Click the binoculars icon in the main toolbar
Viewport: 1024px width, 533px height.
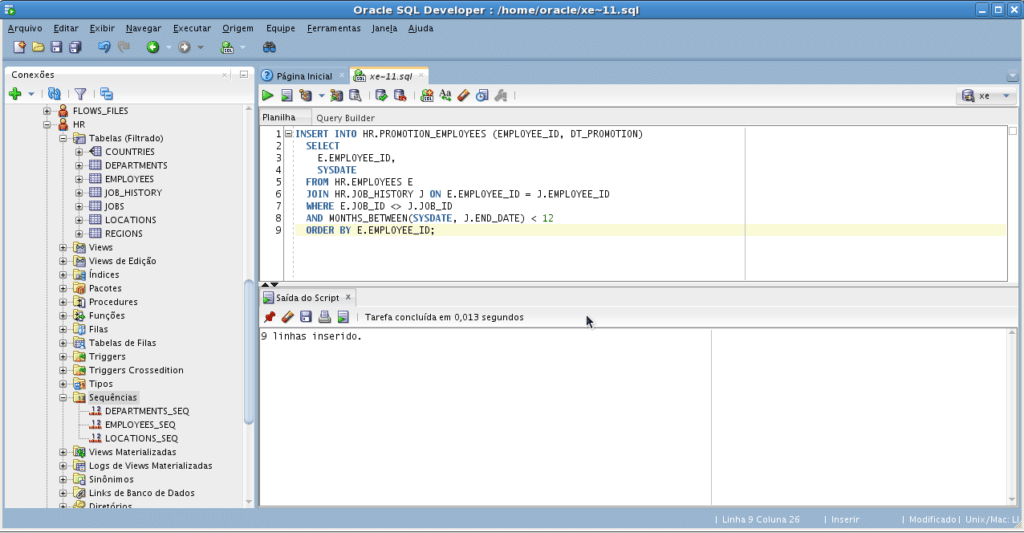pyautogui.click(x=269, y=47)
